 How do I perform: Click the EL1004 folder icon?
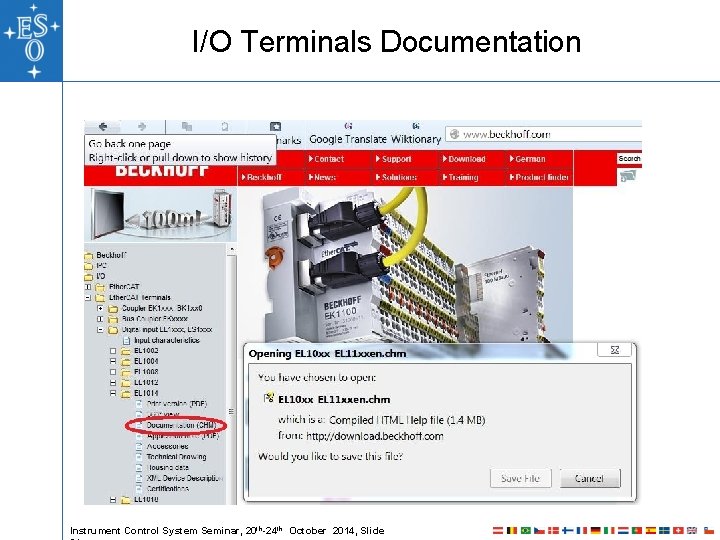(126, 361)
